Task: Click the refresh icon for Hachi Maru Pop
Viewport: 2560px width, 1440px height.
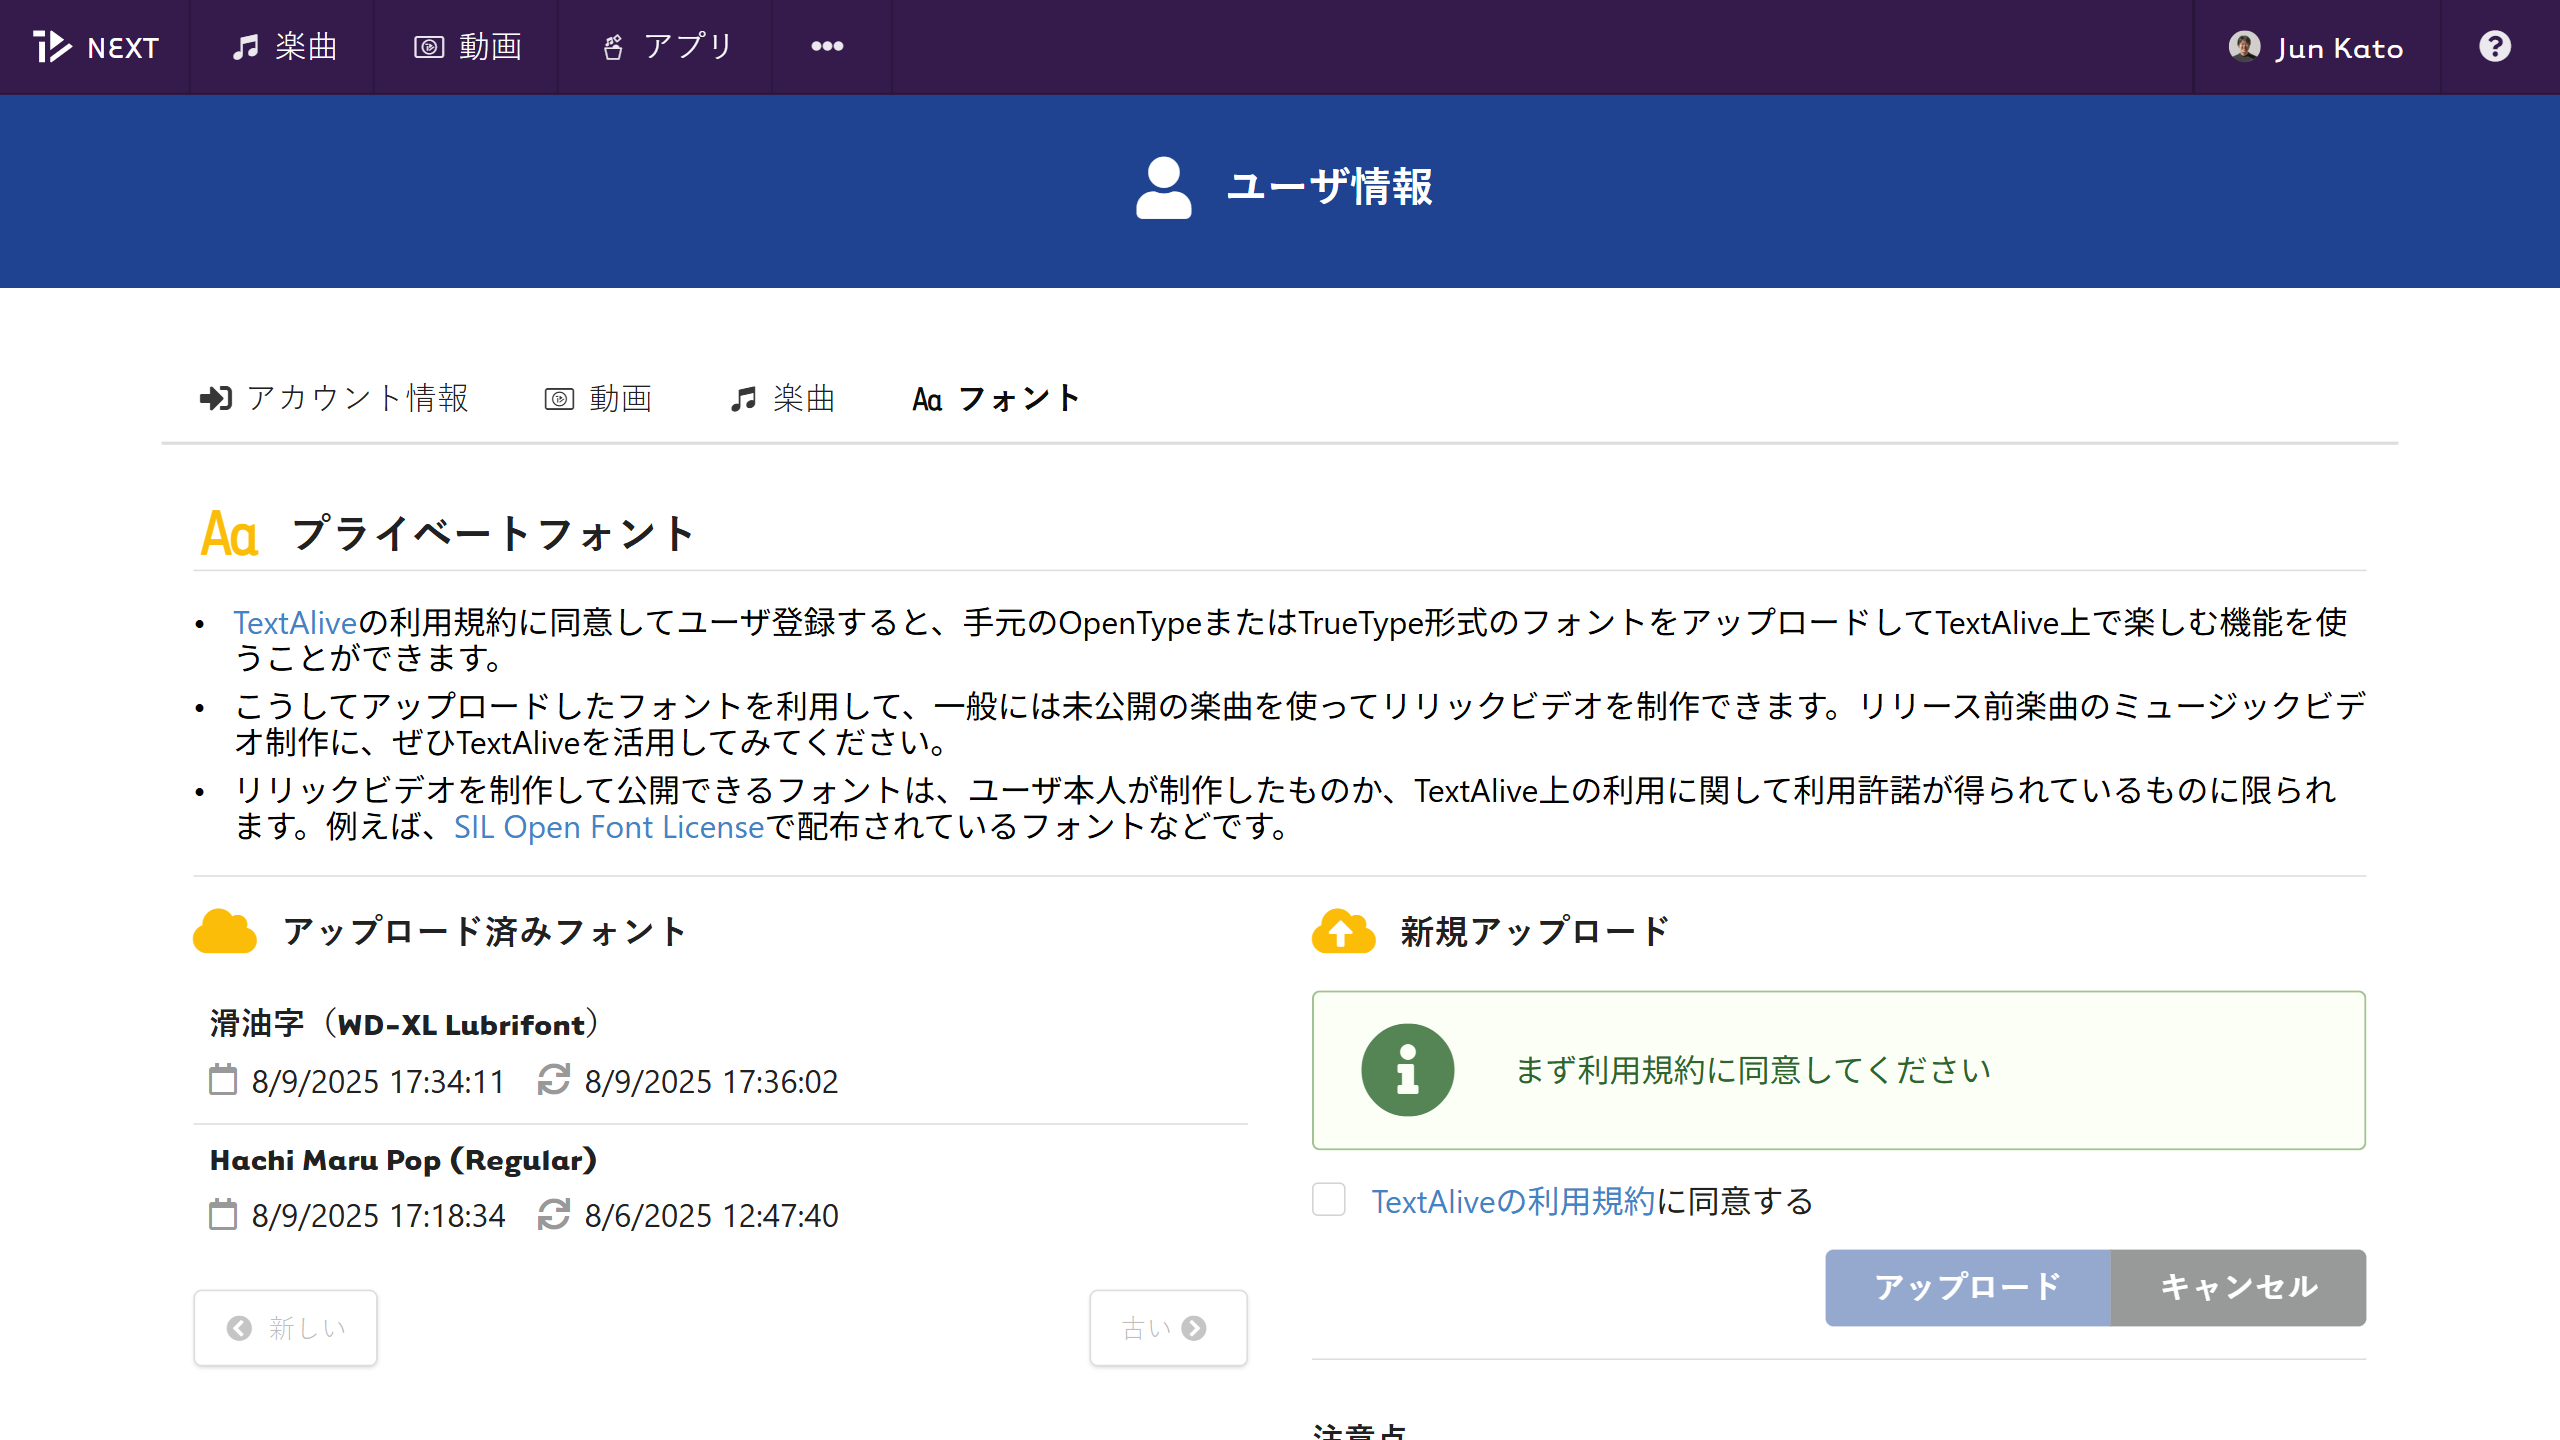Action: point(553,1215)
